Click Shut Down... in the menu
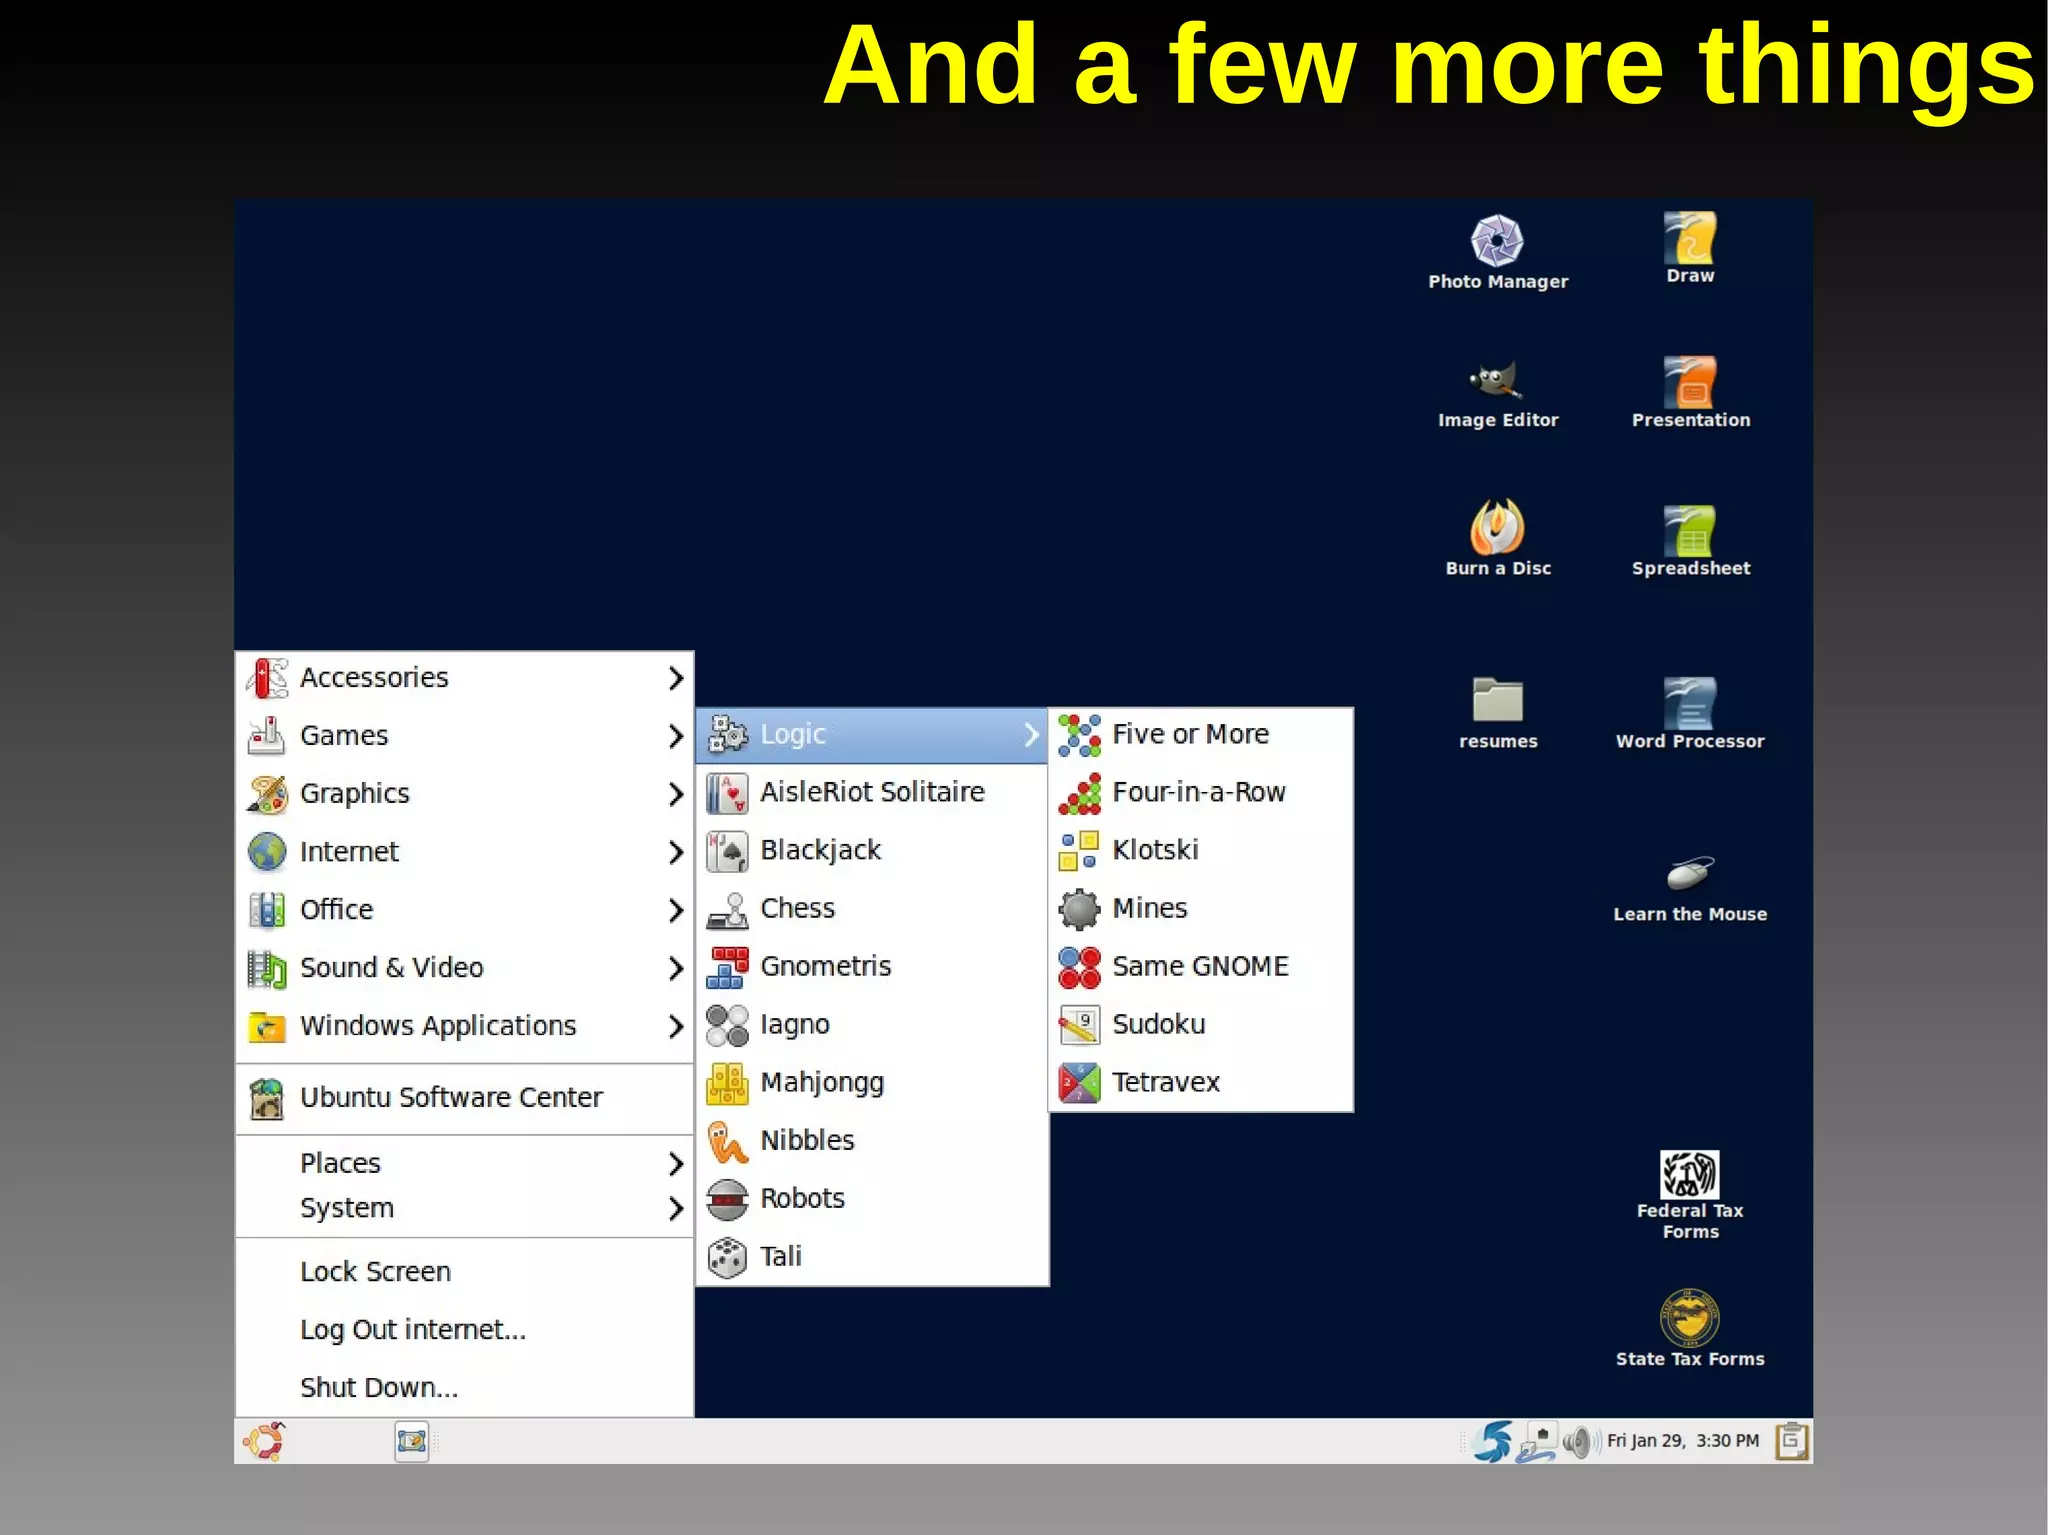The height and width of the screenshot is (1535, 2048). coord(378,1387)
